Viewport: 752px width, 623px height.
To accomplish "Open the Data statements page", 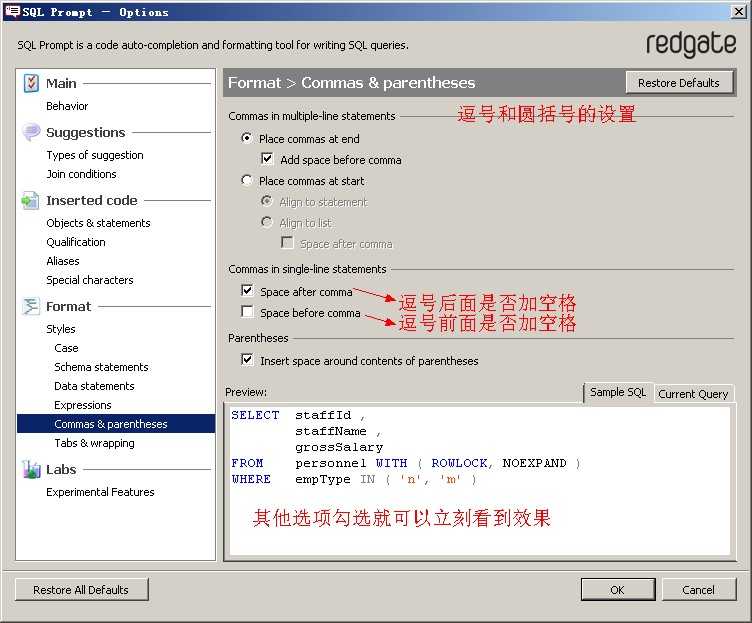I will pos(94,386).
